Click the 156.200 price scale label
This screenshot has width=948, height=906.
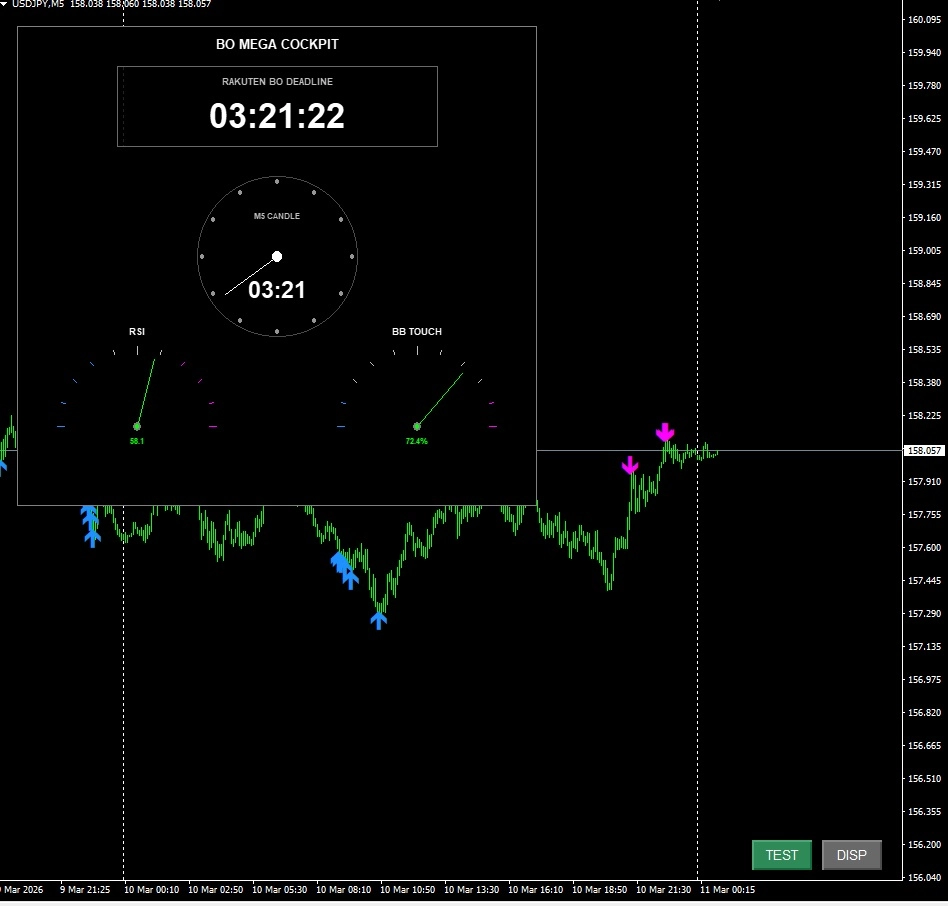coord(924,844)
